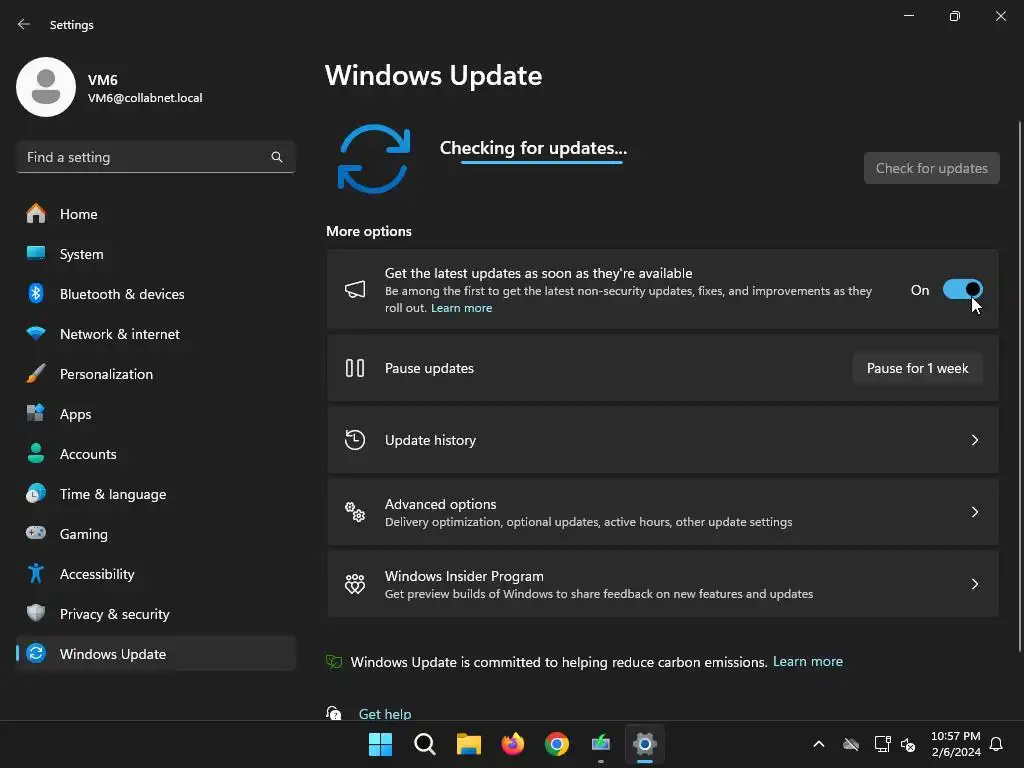Click the Apps icon in sidebar
Viewport: 1024px width, 768px height.
pyautogui.click(x=36, y=413)
